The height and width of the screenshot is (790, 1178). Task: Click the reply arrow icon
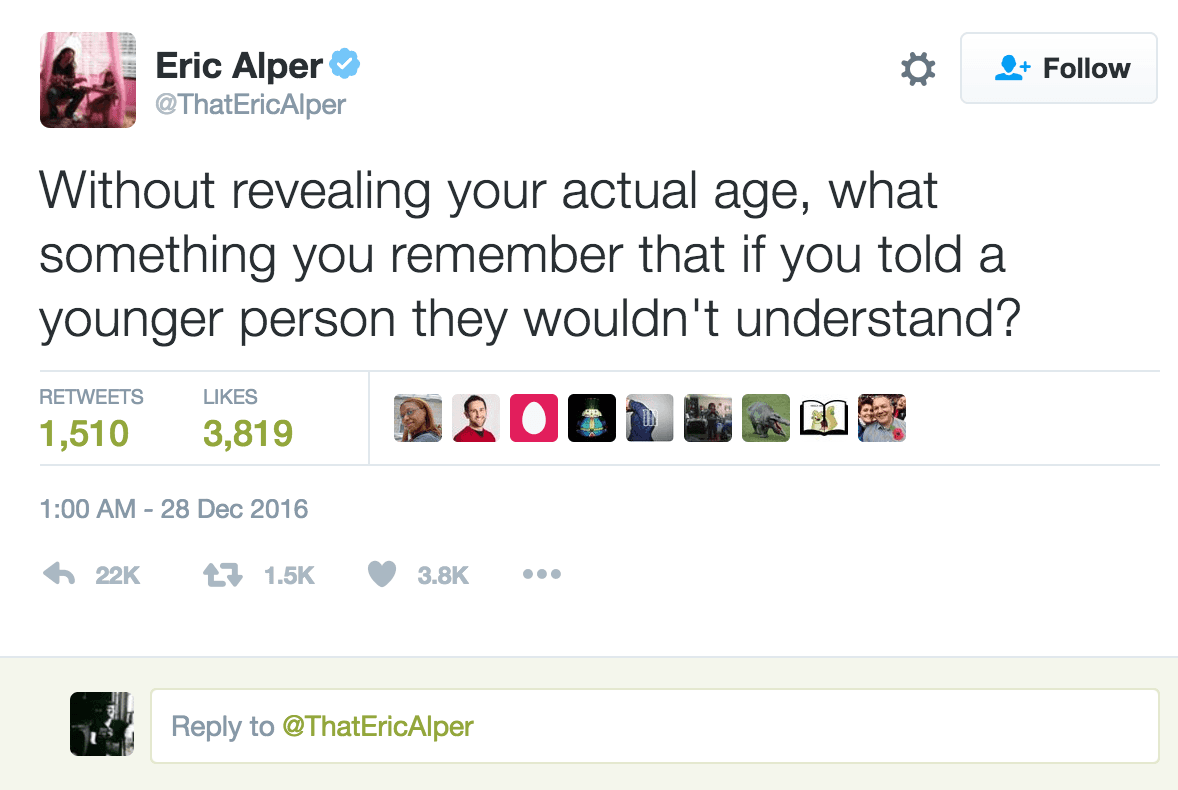tap(62, 574)
